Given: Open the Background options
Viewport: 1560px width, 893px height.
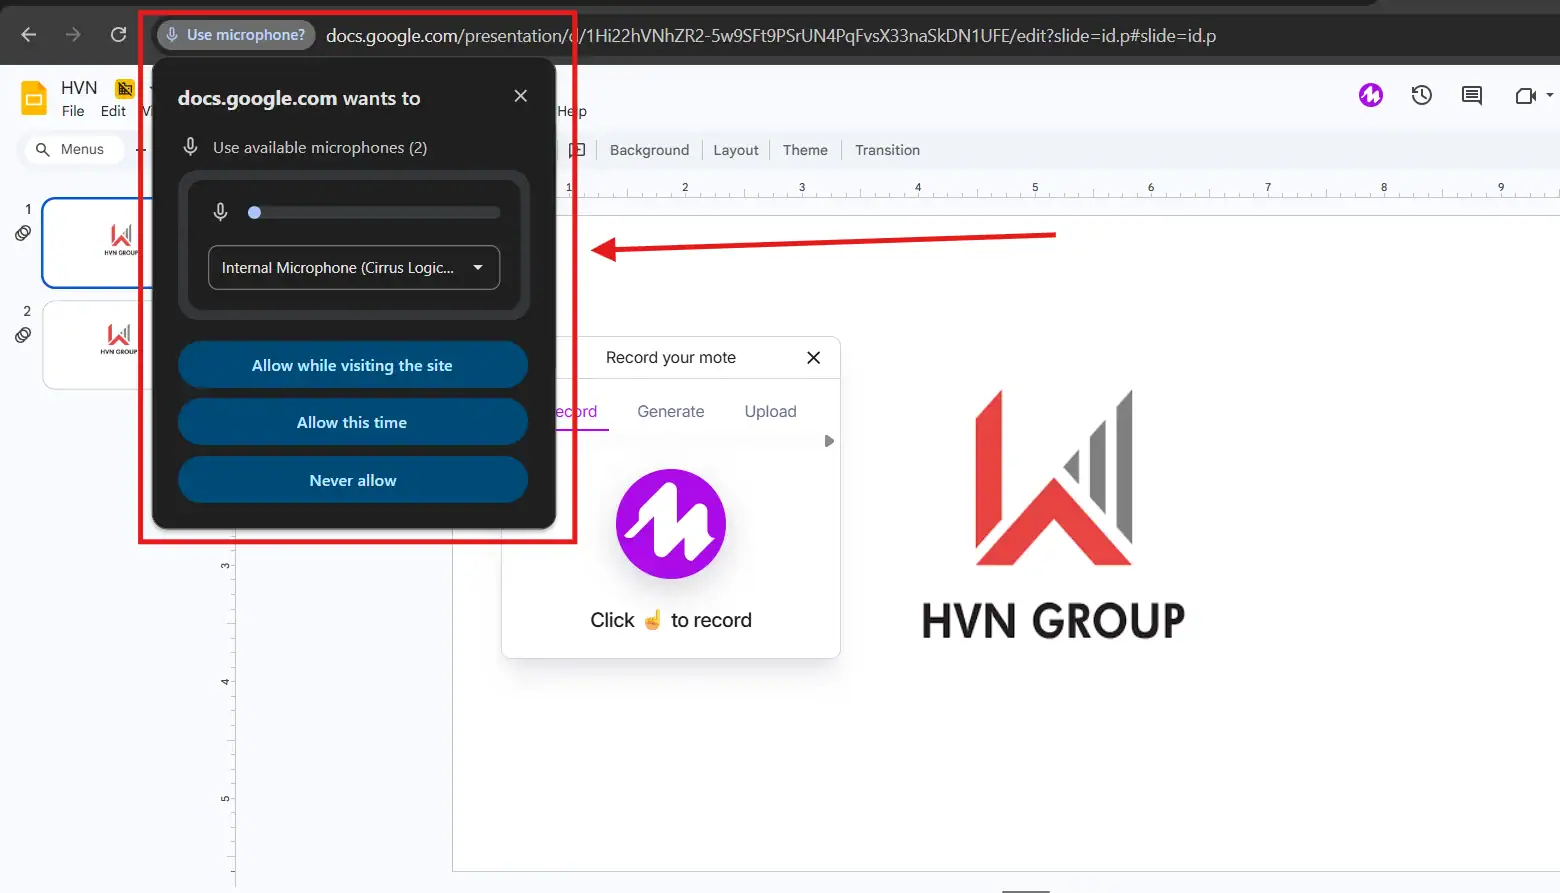Looking at the screenshot, I should click(649, 150).
